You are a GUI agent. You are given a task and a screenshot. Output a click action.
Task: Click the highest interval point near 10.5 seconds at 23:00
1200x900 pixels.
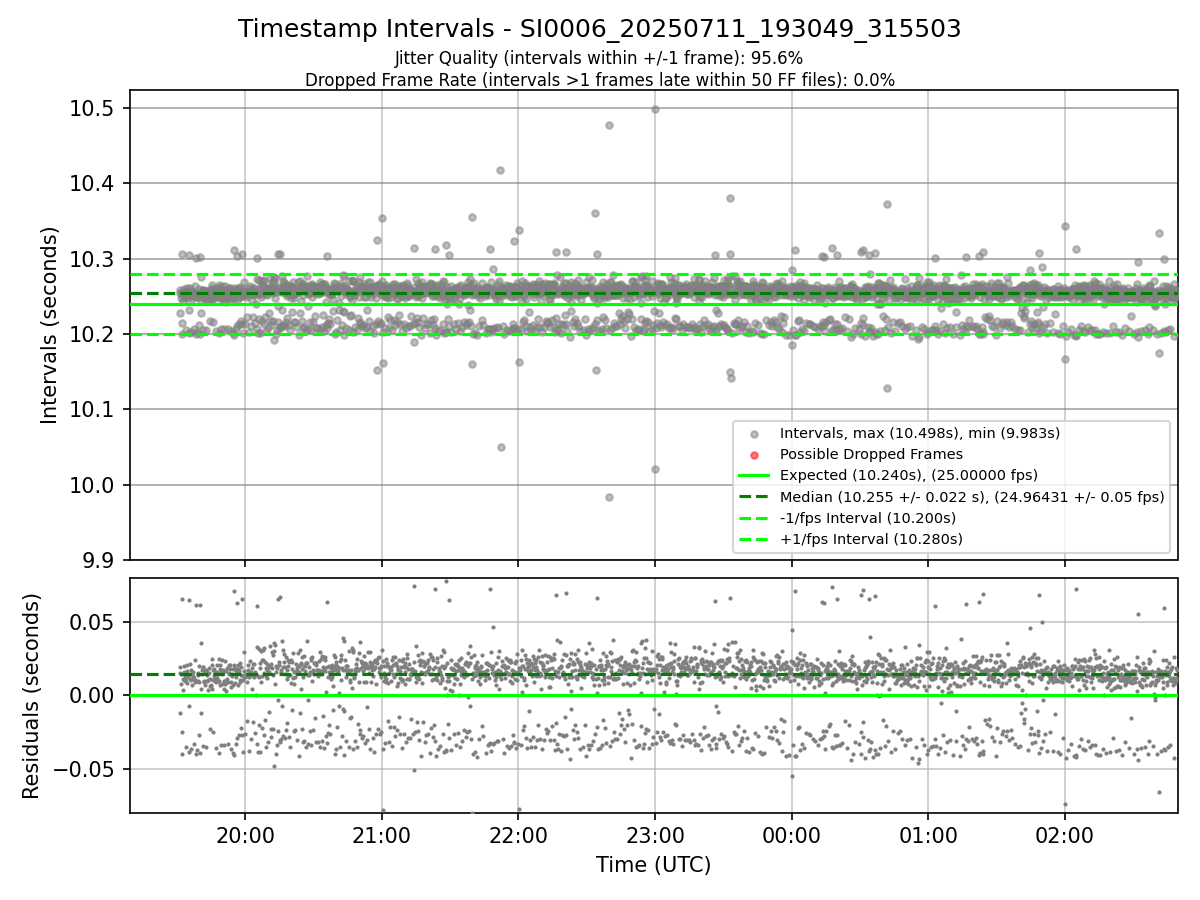[655, 109]
